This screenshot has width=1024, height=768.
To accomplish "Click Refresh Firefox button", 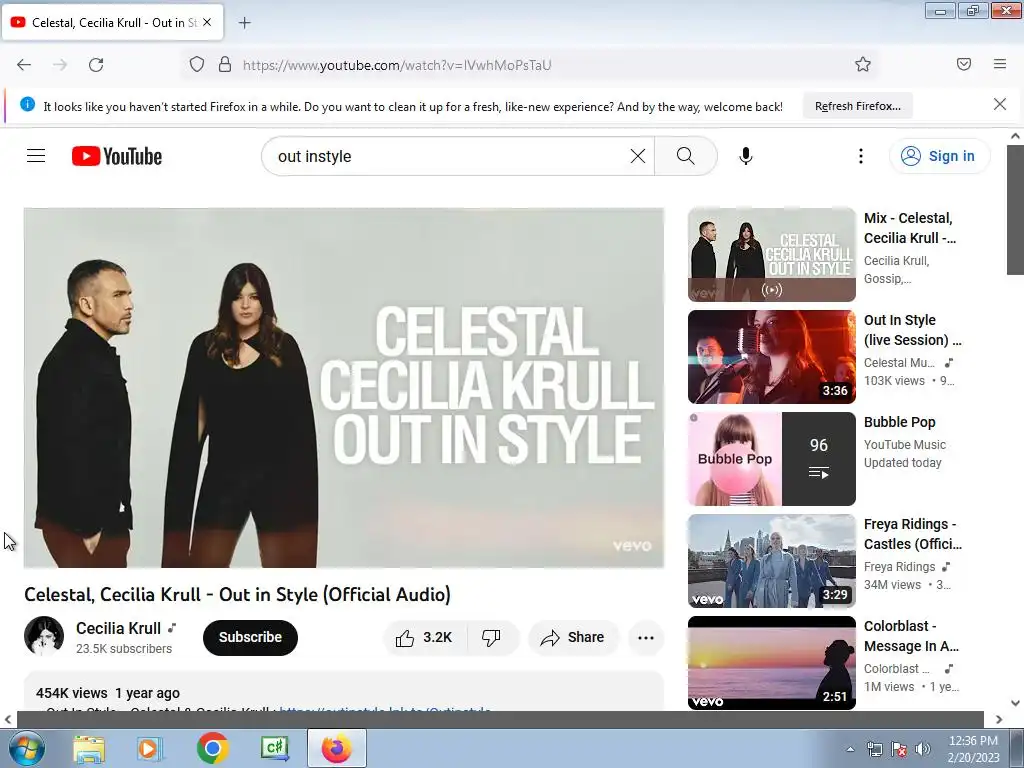I will [x=857, y=106].
